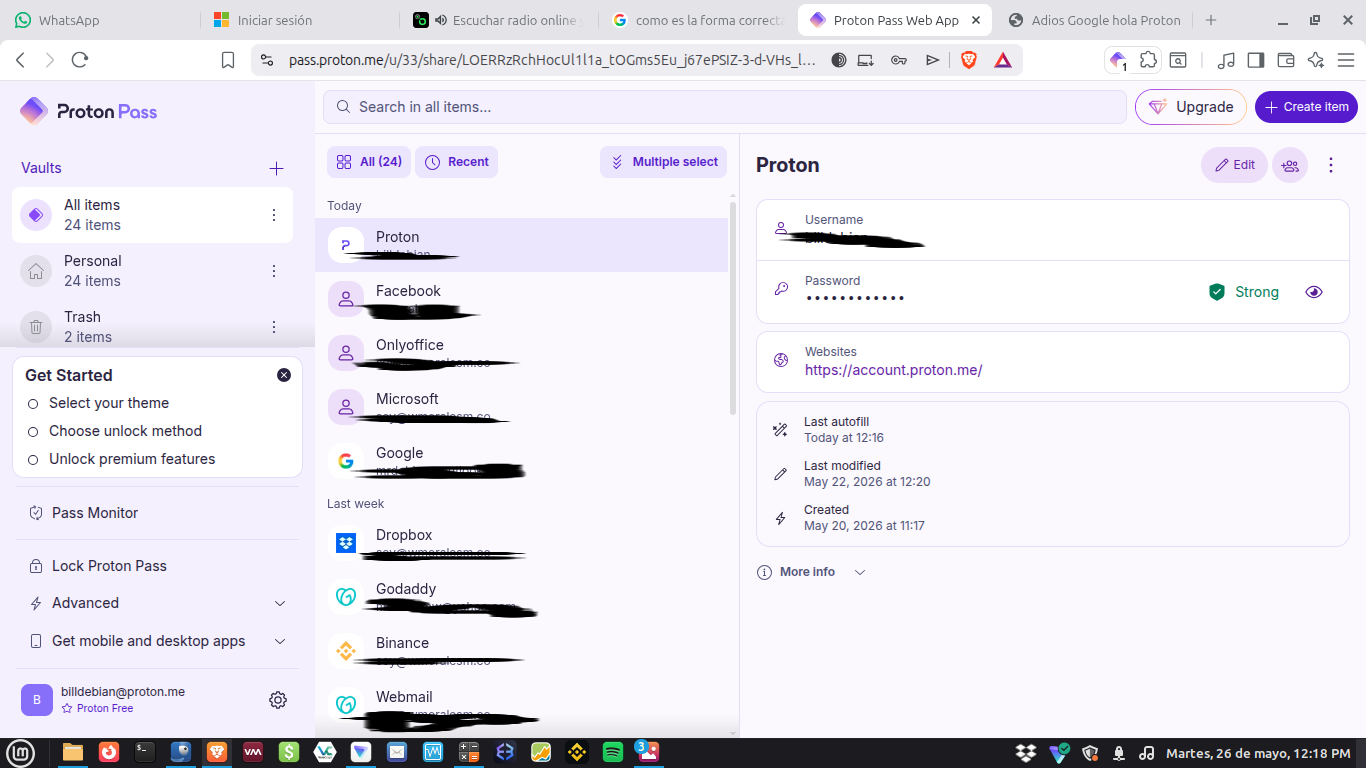
Task: Open Spotify from the taskbar
Action: coord(613,752)
